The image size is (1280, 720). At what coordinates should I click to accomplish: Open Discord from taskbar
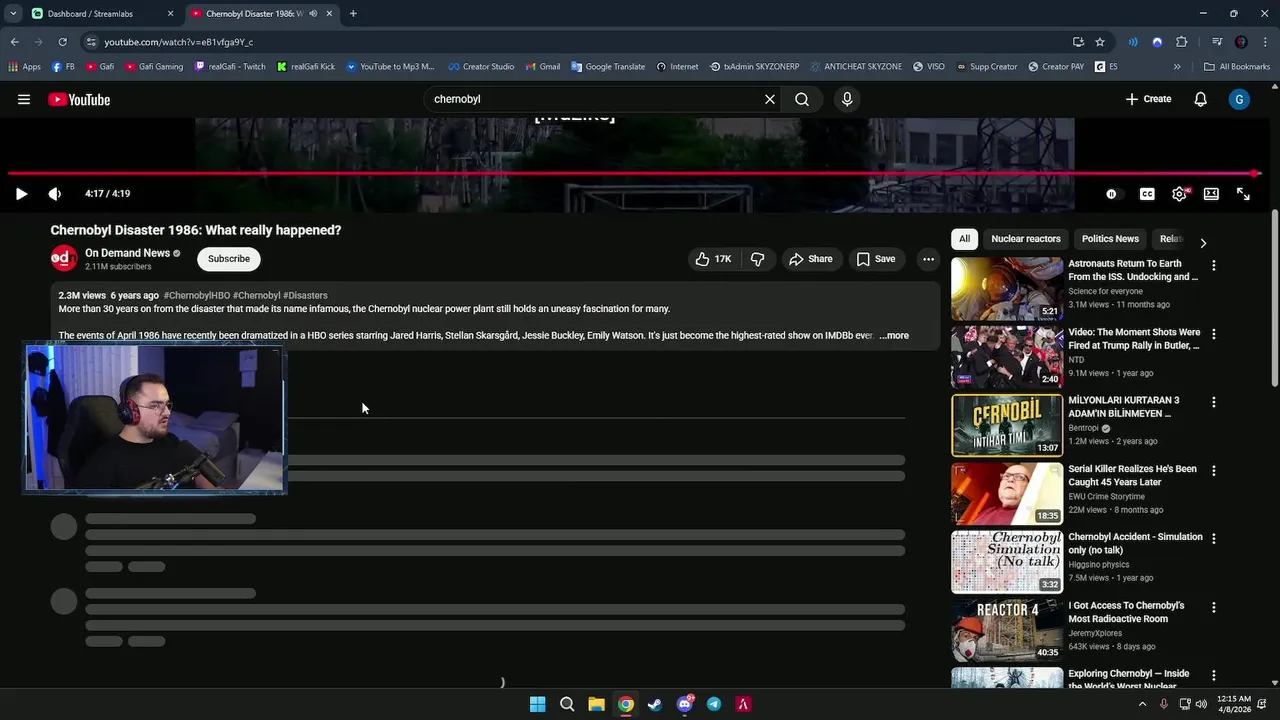click(685, 704)
